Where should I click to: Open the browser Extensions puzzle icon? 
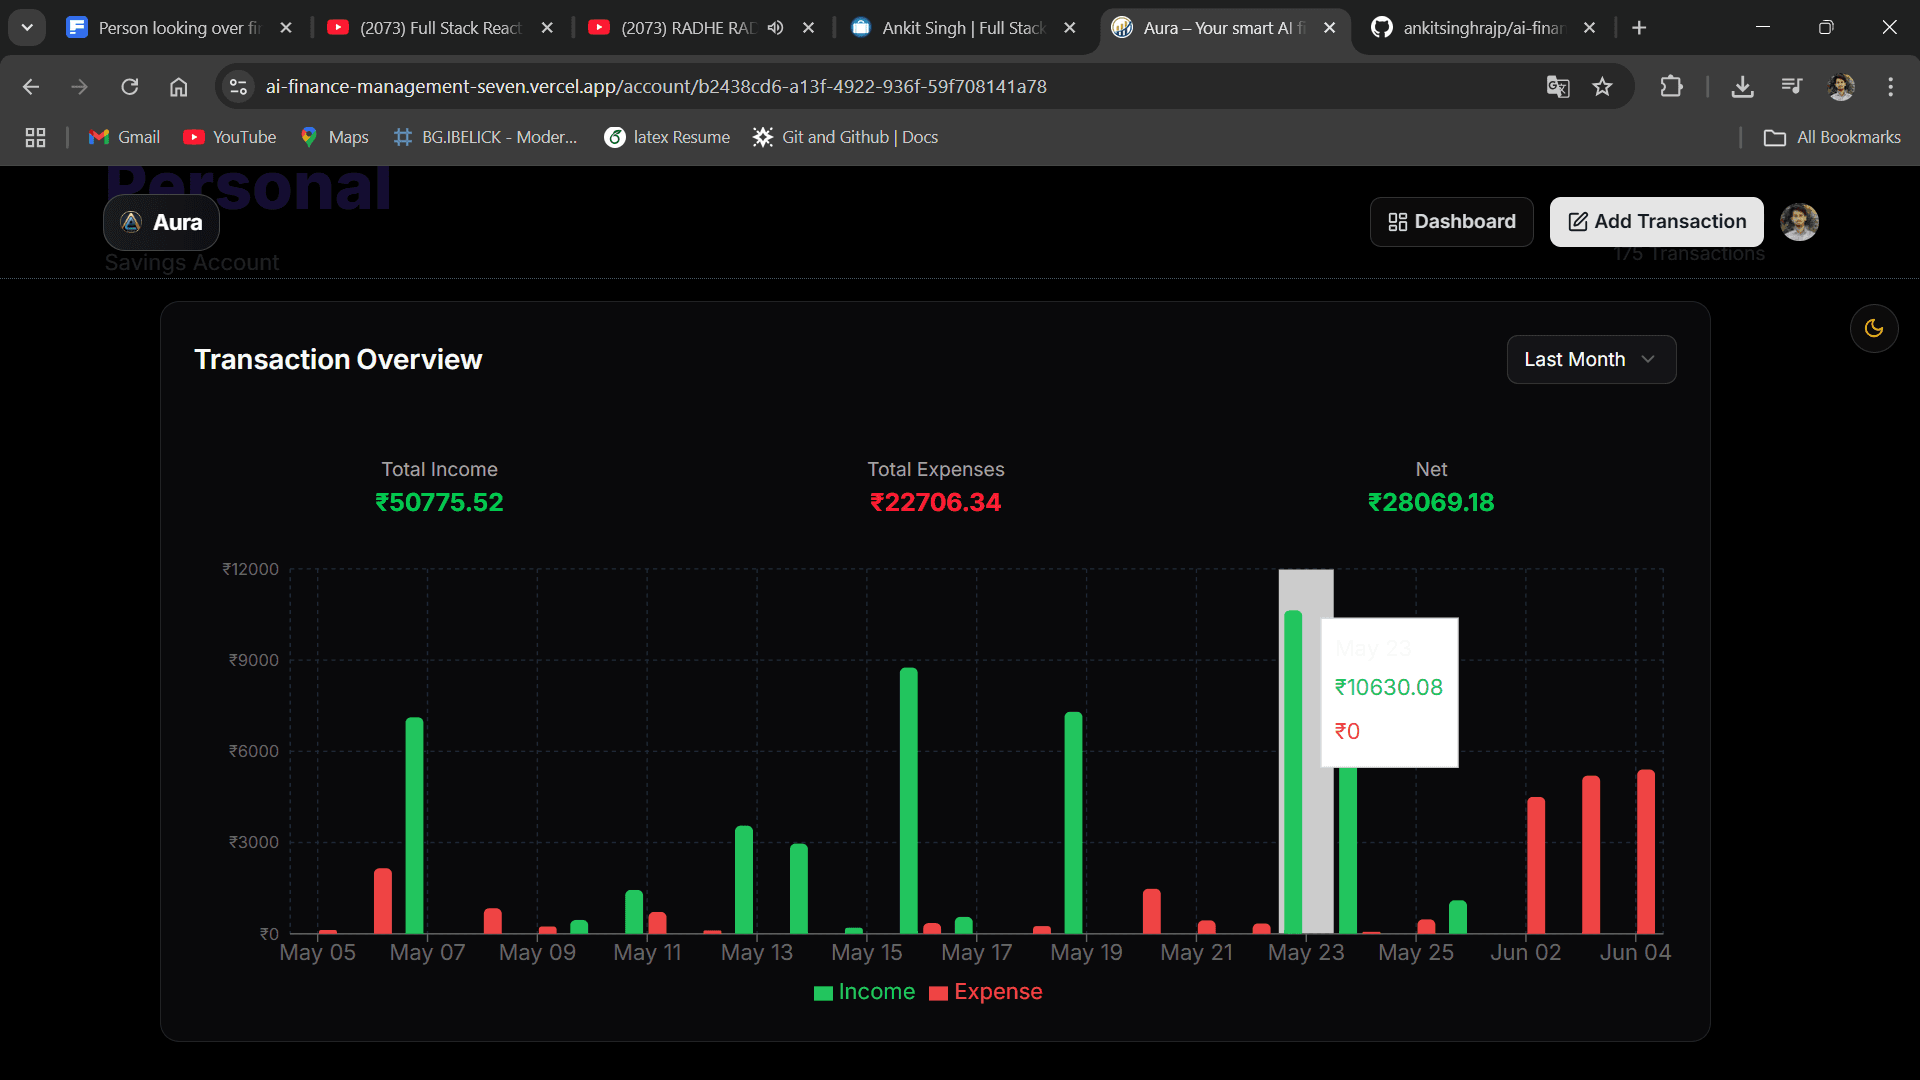pos(1671,86)
